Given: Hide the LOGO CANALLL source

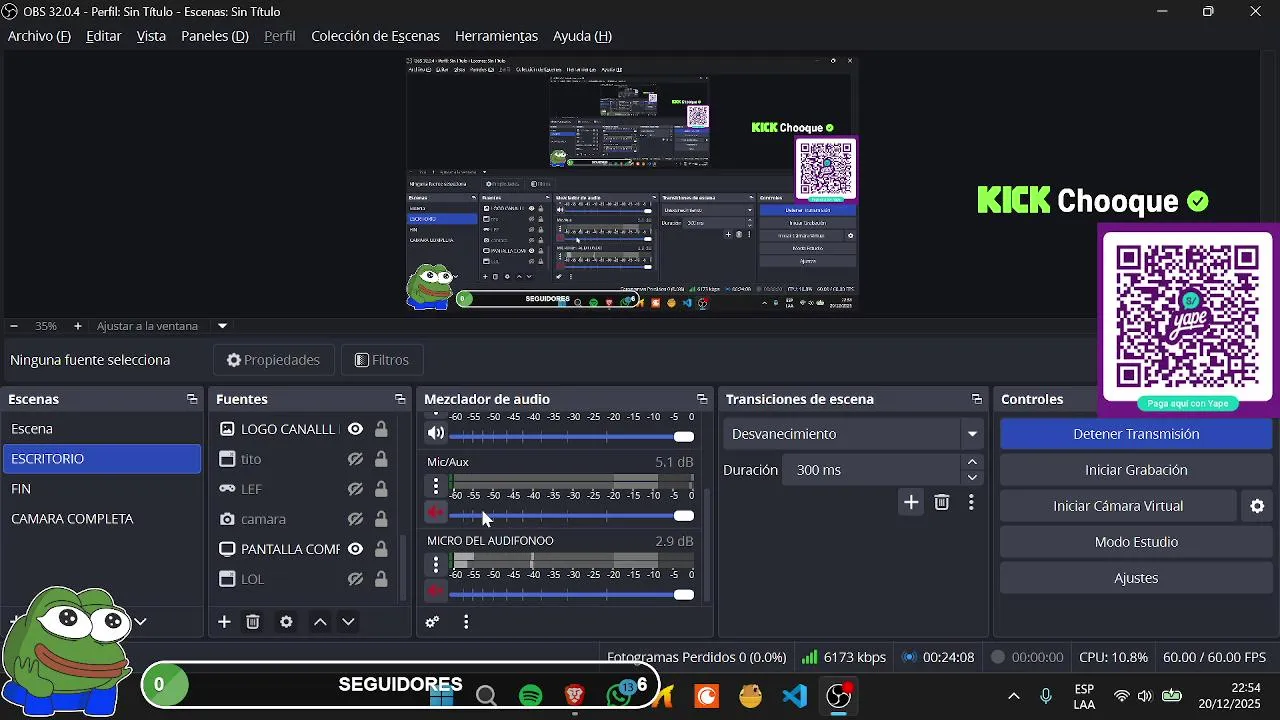Looking at the screenshot, I should (355, 429).
